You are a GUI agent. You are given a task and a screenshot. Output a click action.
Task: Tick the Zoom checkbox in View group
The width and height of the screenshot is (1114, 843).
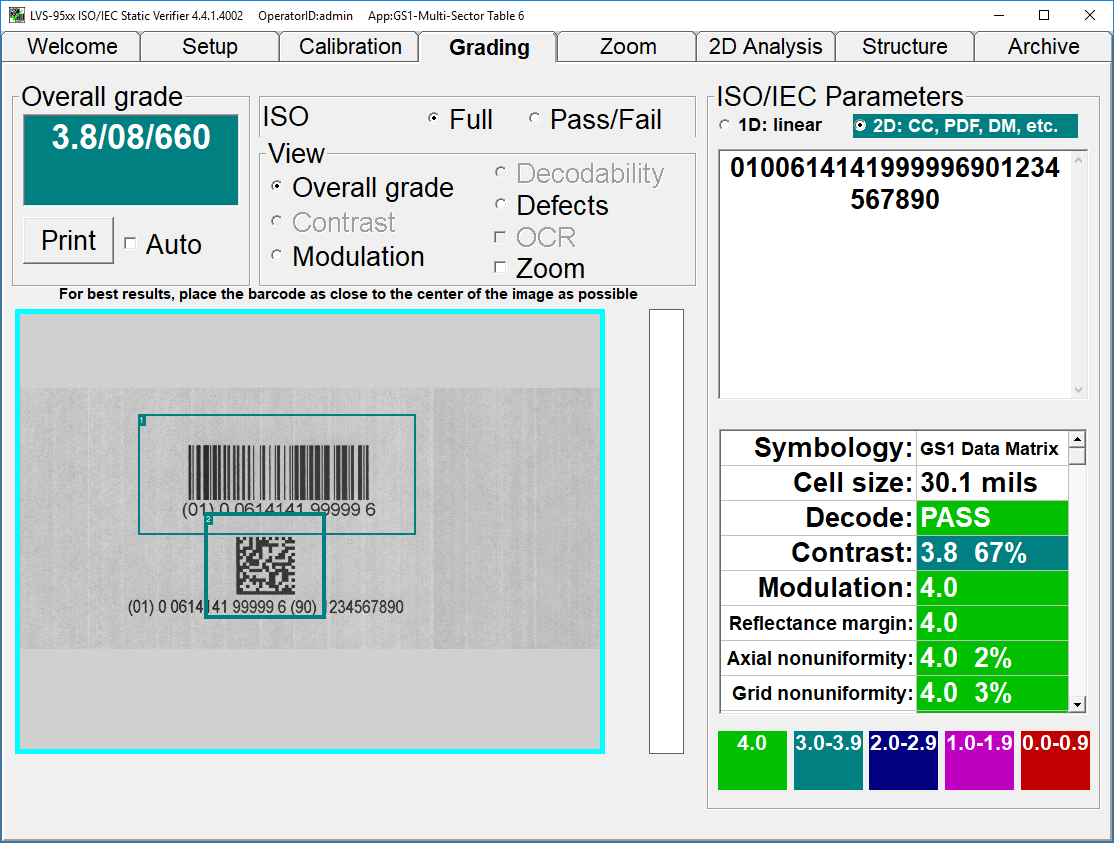pos(500,268)
